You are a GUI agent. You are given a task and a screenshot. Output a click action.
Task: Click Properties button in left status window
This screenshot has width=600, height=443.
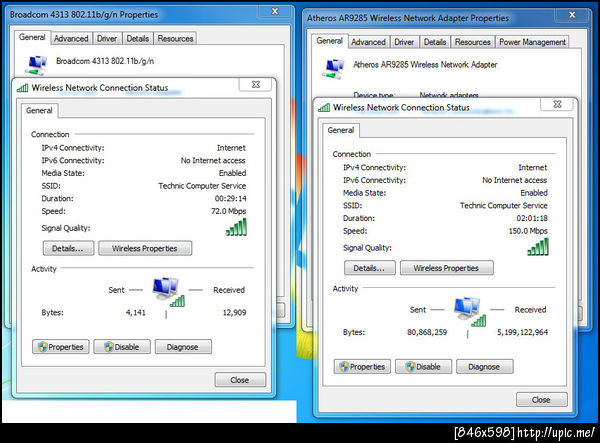60,347
